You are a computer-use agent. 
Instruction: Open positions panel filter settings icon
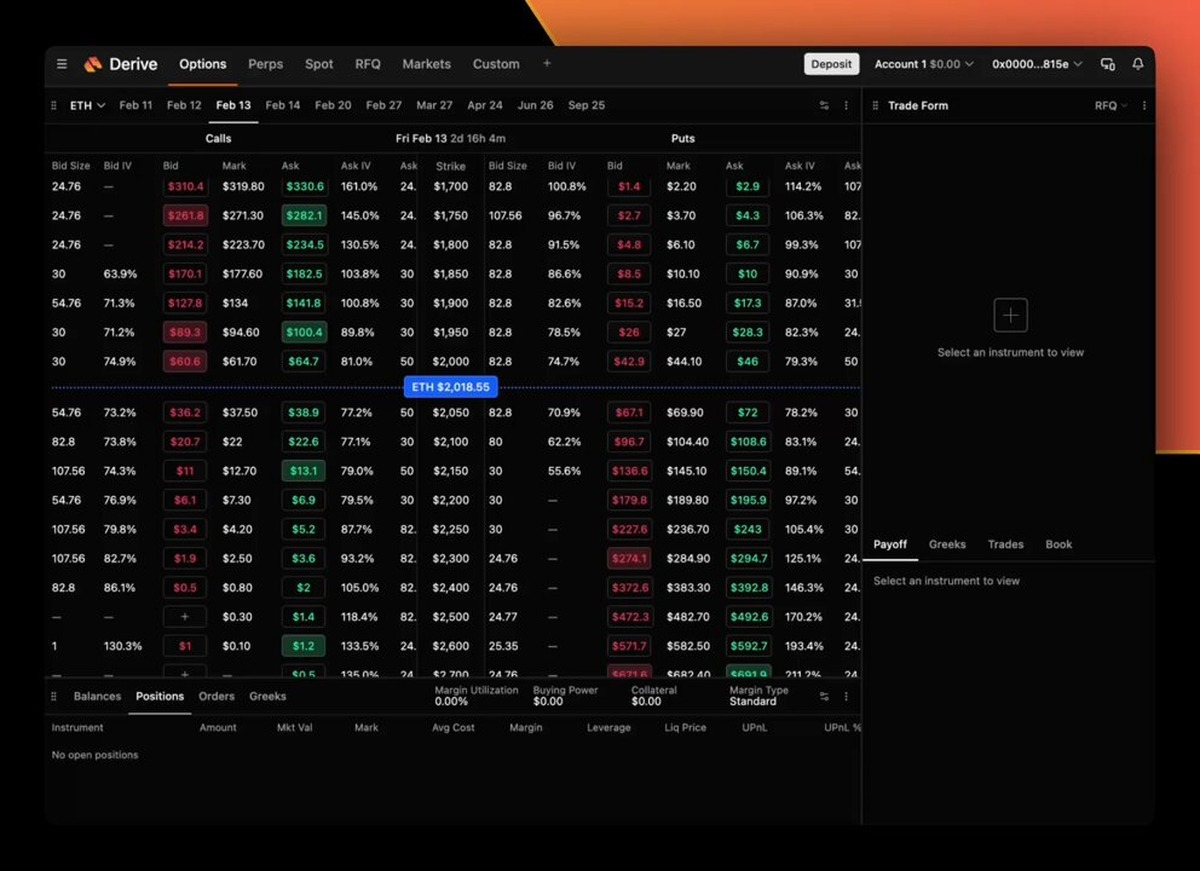(825, 696)
